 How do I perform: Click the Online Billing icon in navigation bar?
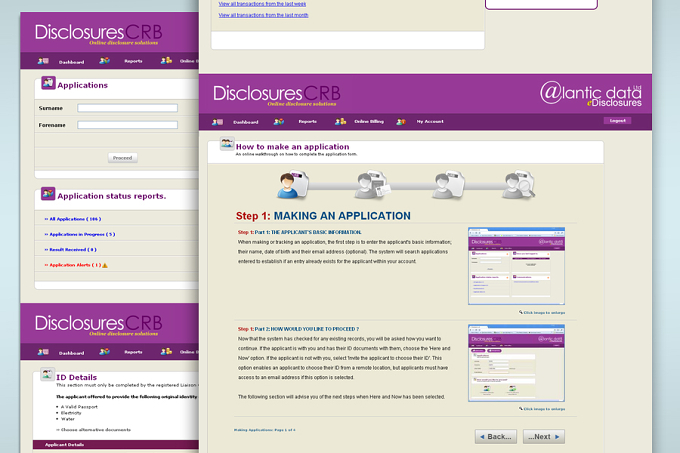[340, 122]
